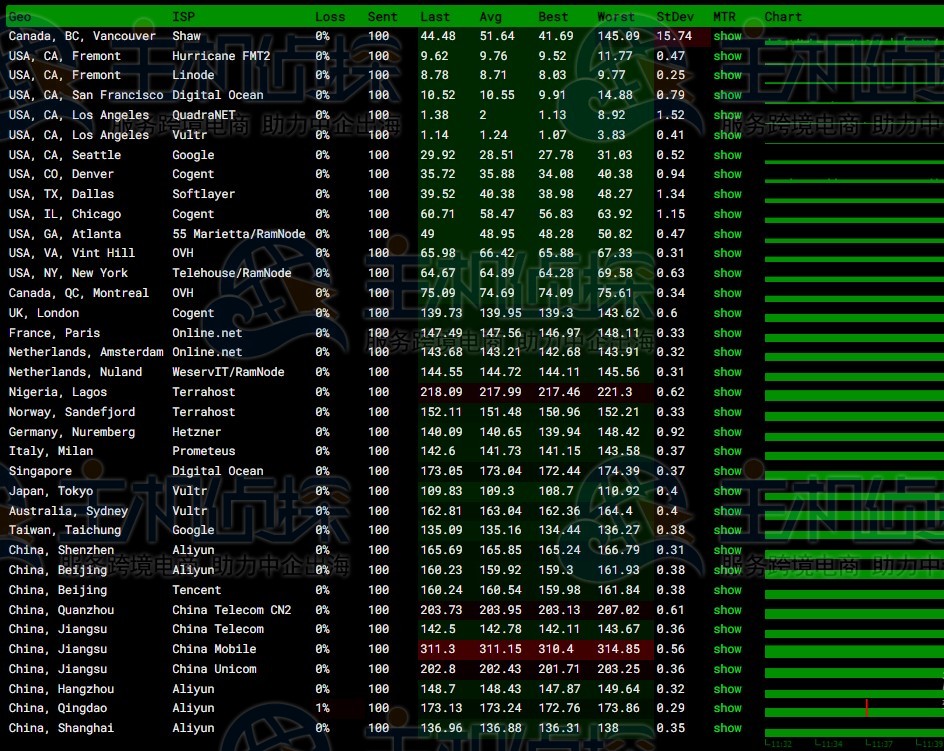The width and height of the screenshot is (944, 751).
Task: Click the MTR show link for Vancouver Shaw
Action: click(x=727, y=36)
